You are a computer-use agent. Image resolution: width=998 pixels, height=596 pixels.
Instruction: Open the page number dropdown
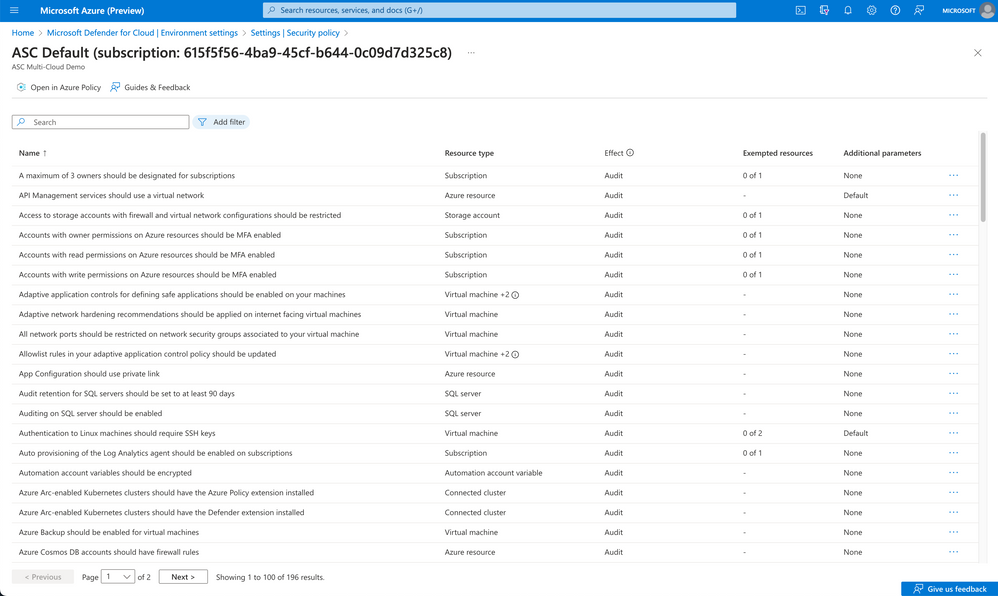118,576
